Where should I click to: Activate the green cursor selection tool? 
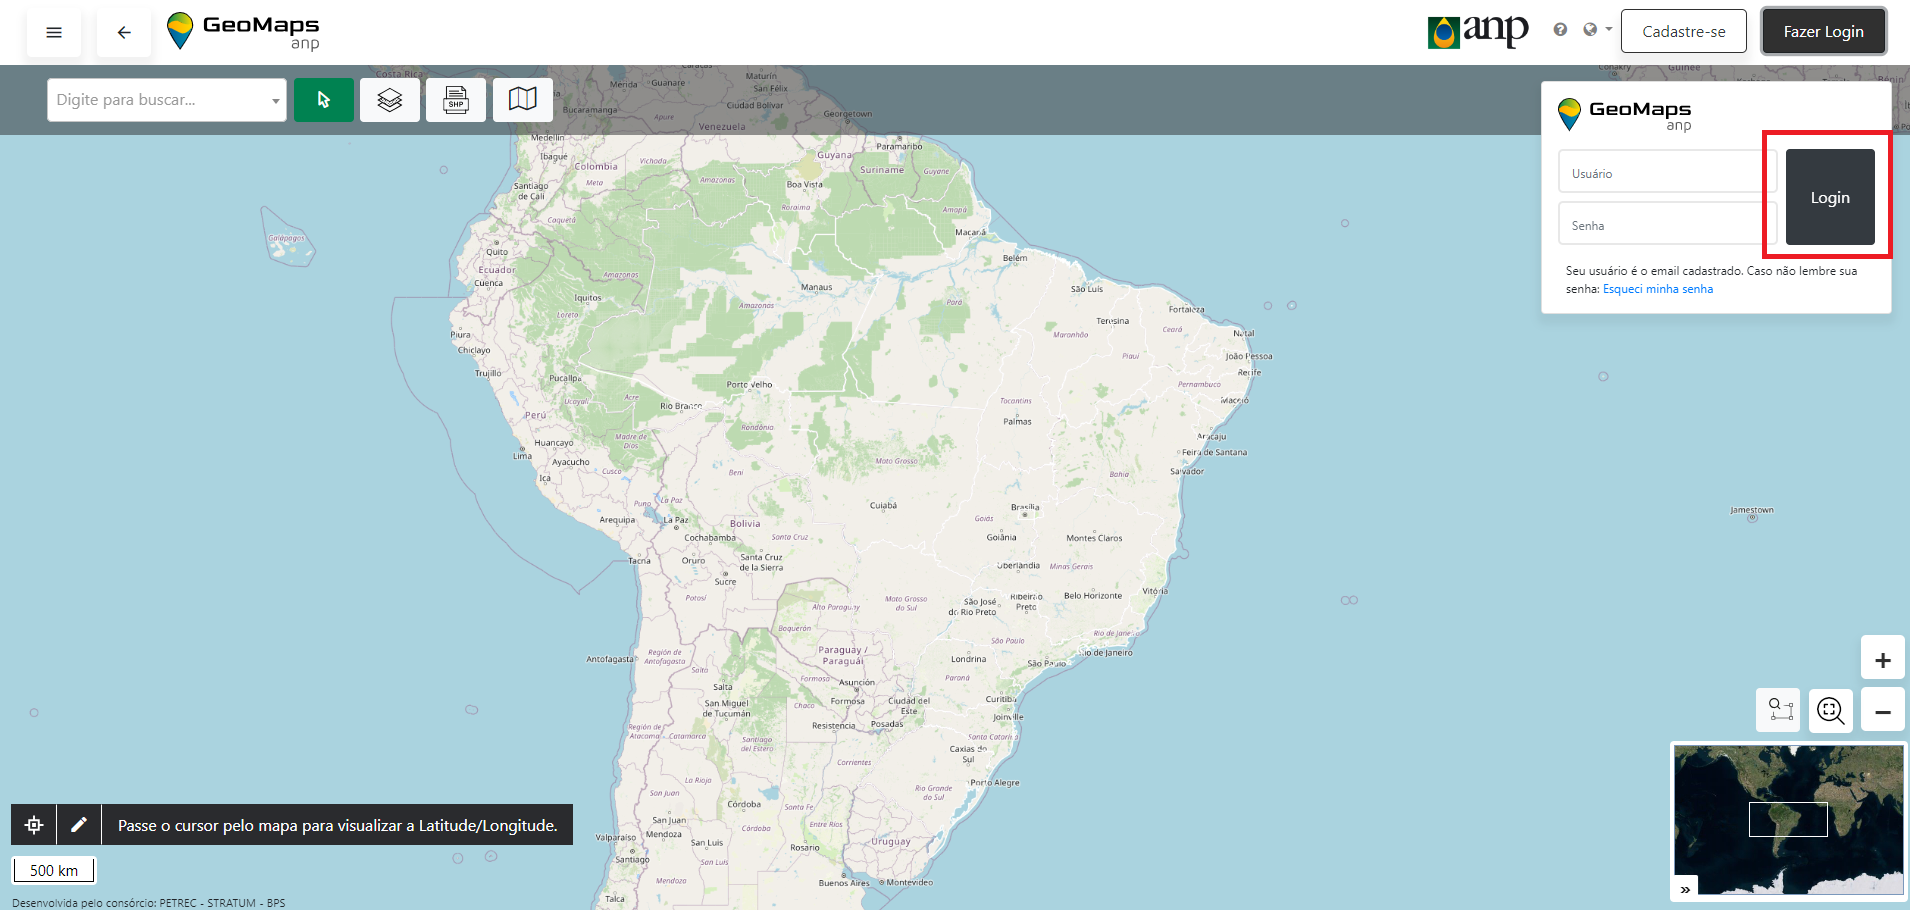point(323,100)
